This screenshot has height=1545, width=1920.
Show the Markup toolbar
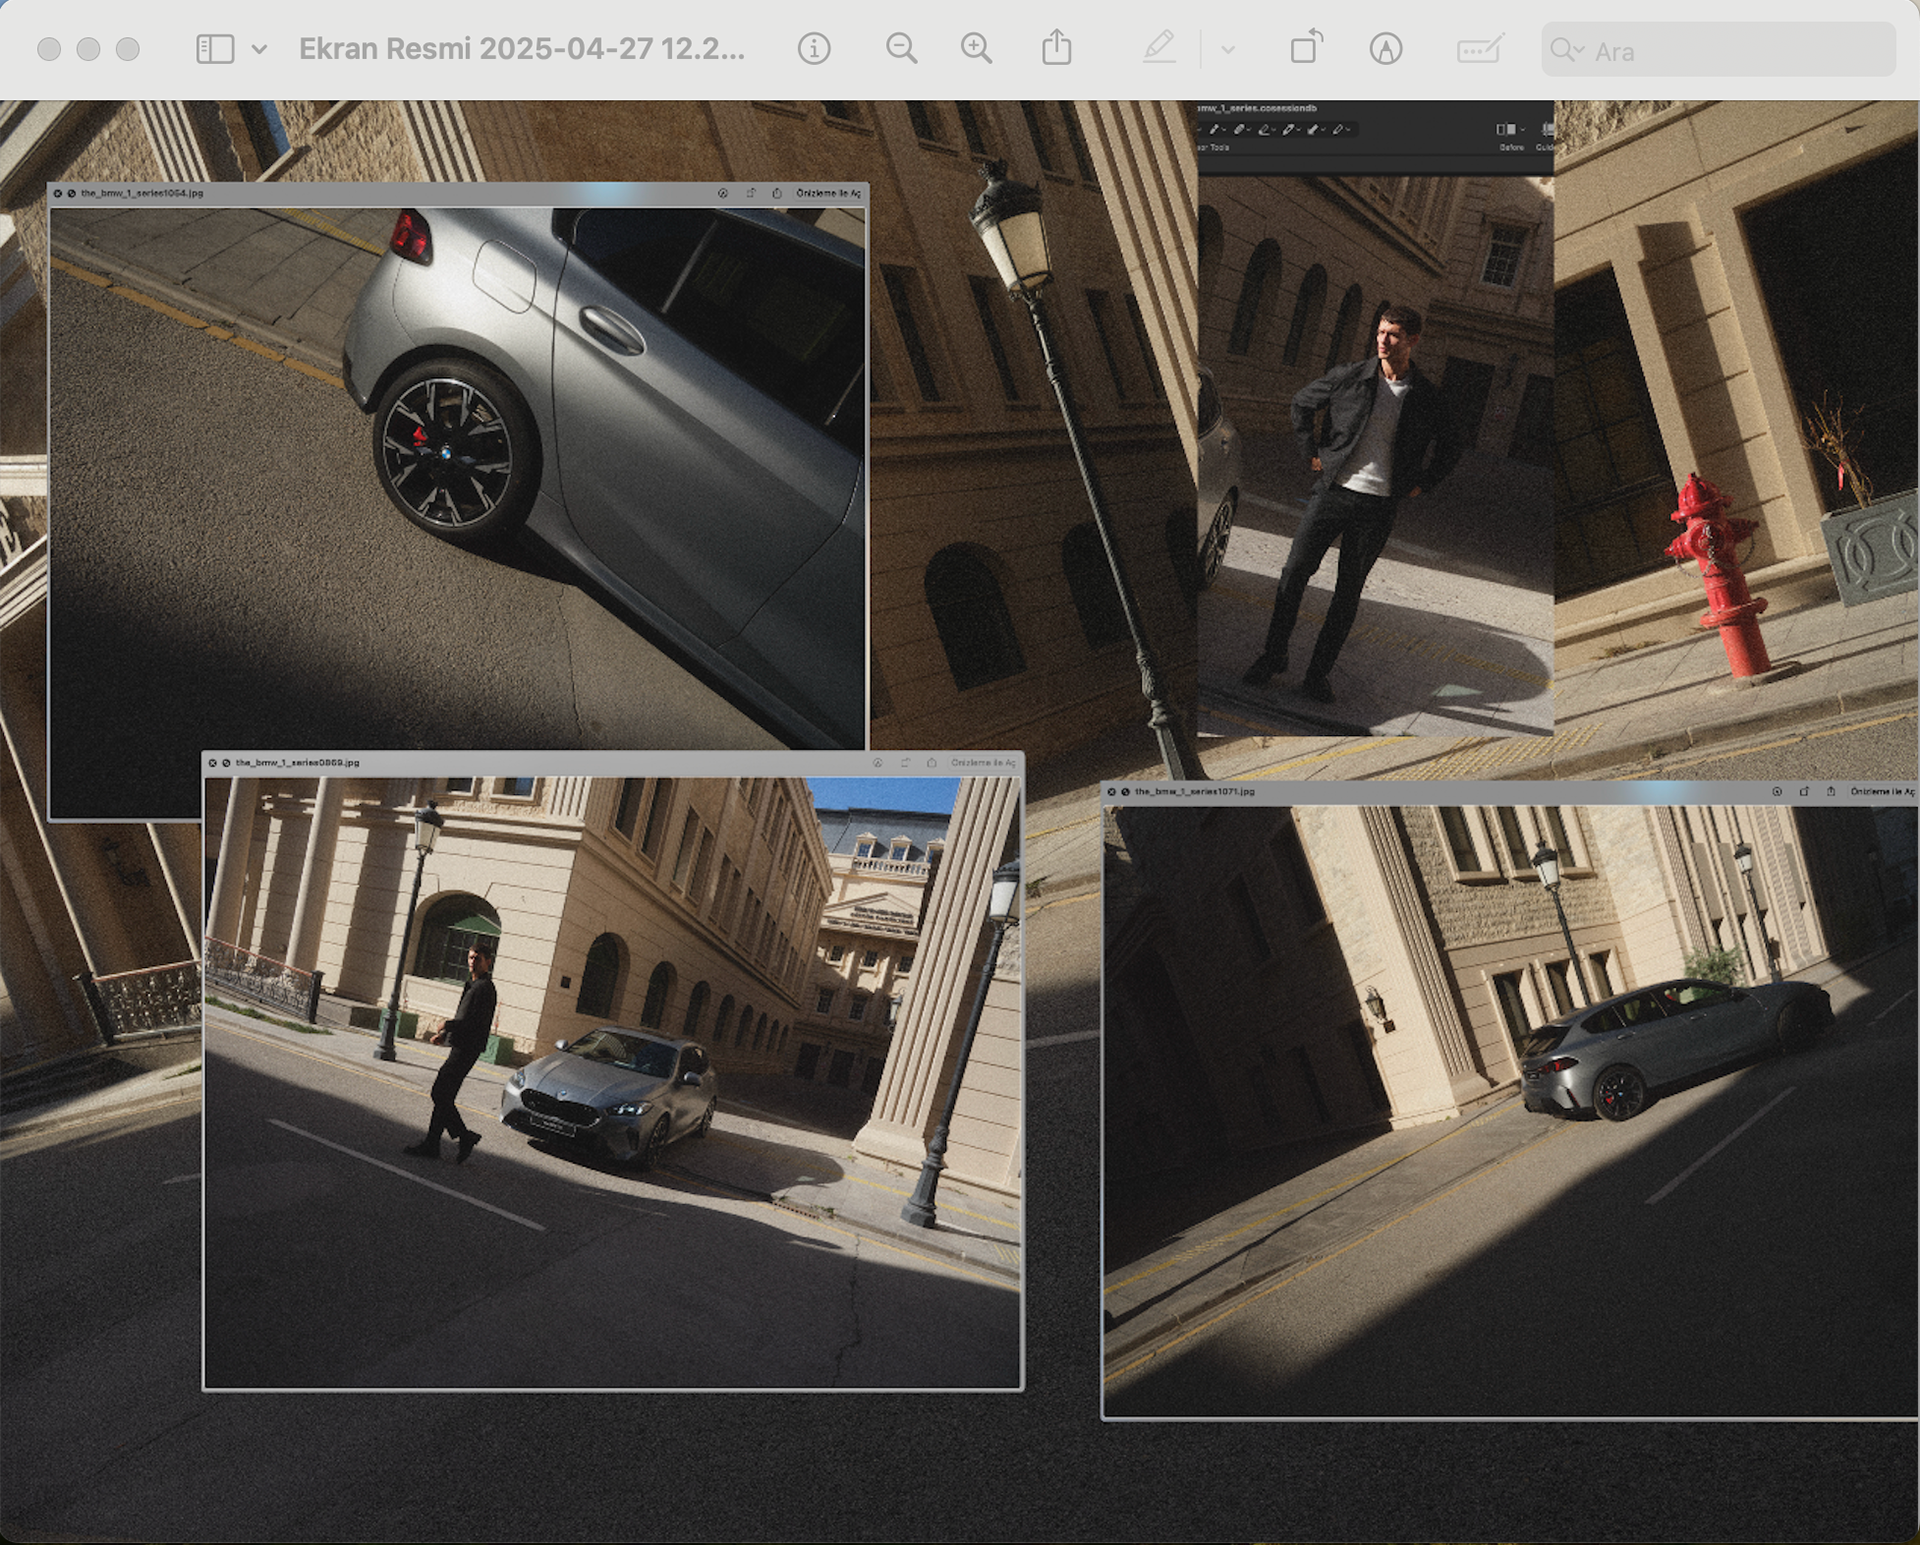point(1385,49)
